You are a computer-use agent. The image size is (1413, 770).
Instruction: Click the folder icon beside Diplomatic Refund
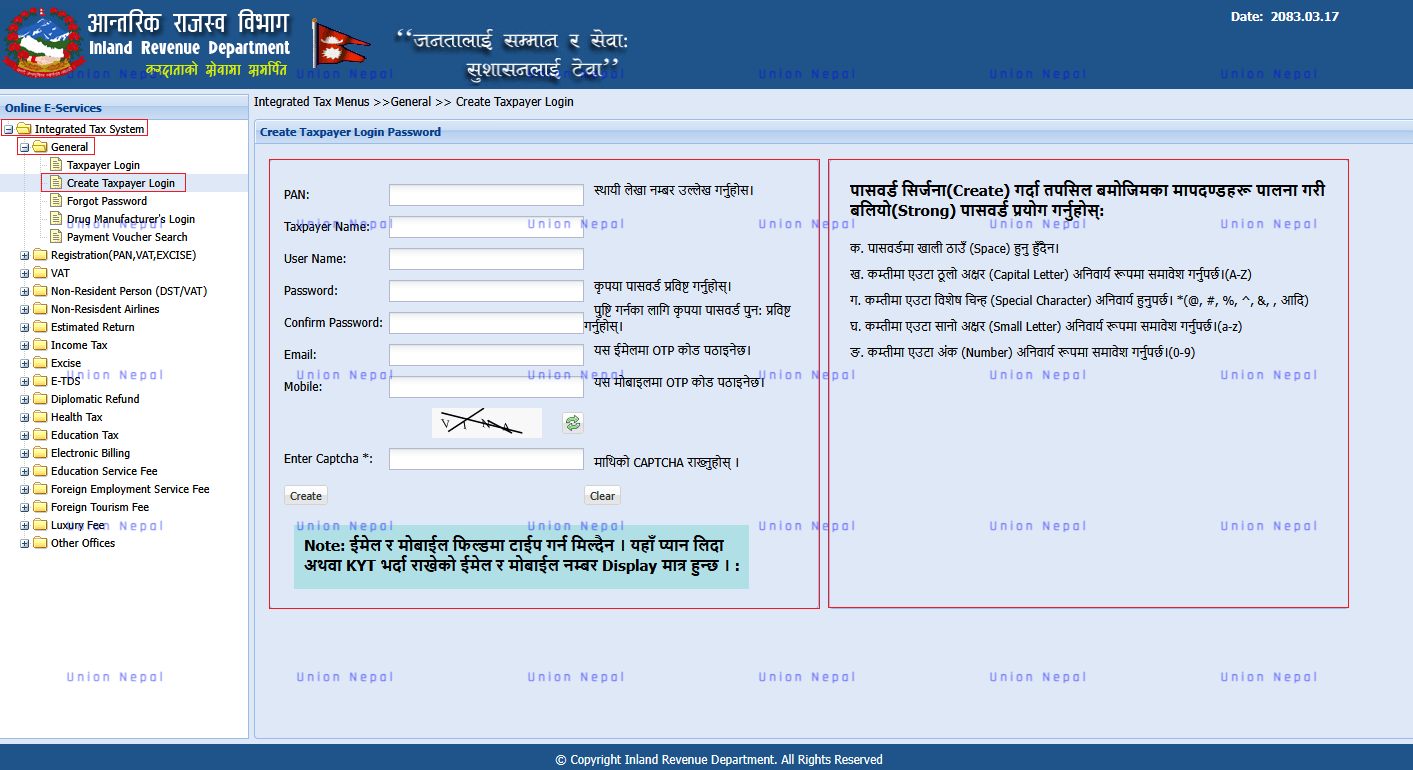click(x=40, y=399)
